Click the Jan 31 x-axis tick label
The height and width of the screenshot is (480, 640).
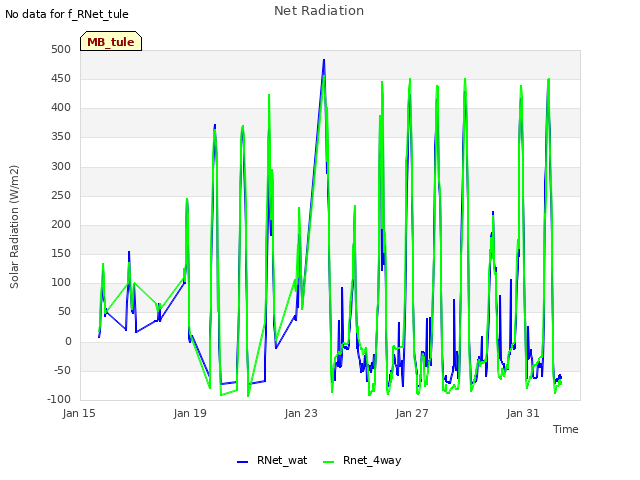(523, 413)
